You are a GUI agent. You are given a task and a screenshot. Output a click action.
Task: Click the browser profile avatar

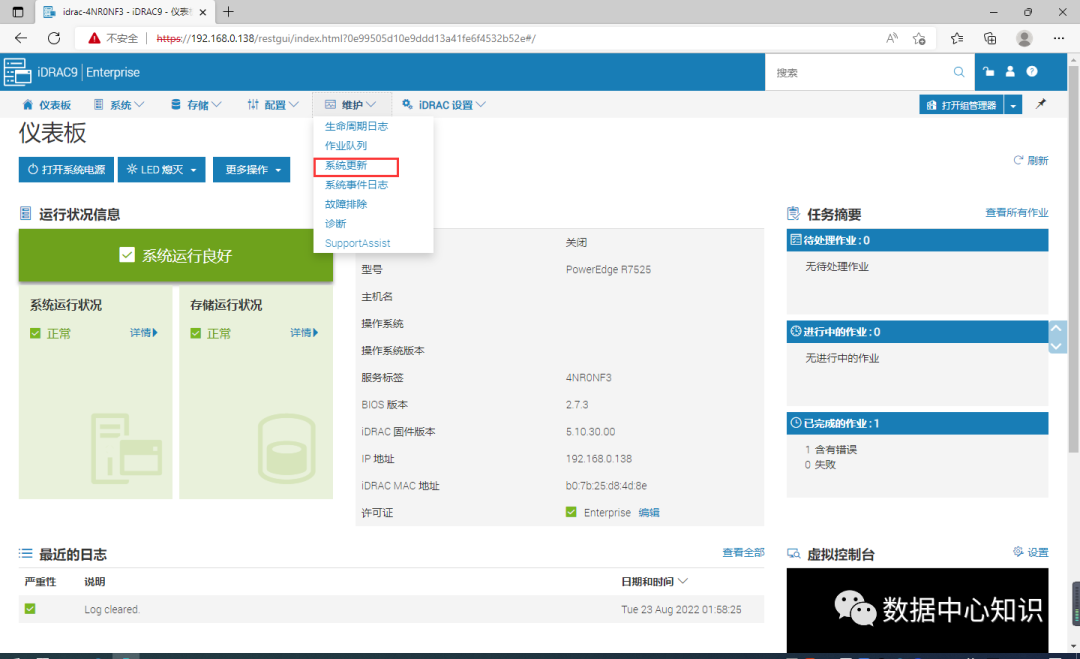[x=1024, y=38]
